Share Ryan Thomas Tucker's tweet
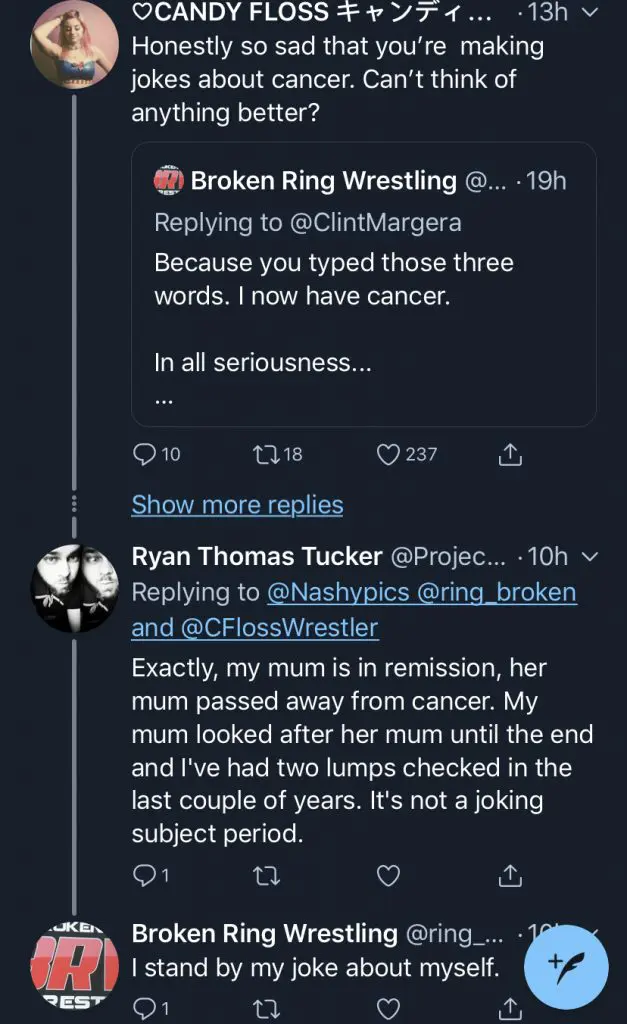Screen dimensions: 627x1024 [510, 876]
